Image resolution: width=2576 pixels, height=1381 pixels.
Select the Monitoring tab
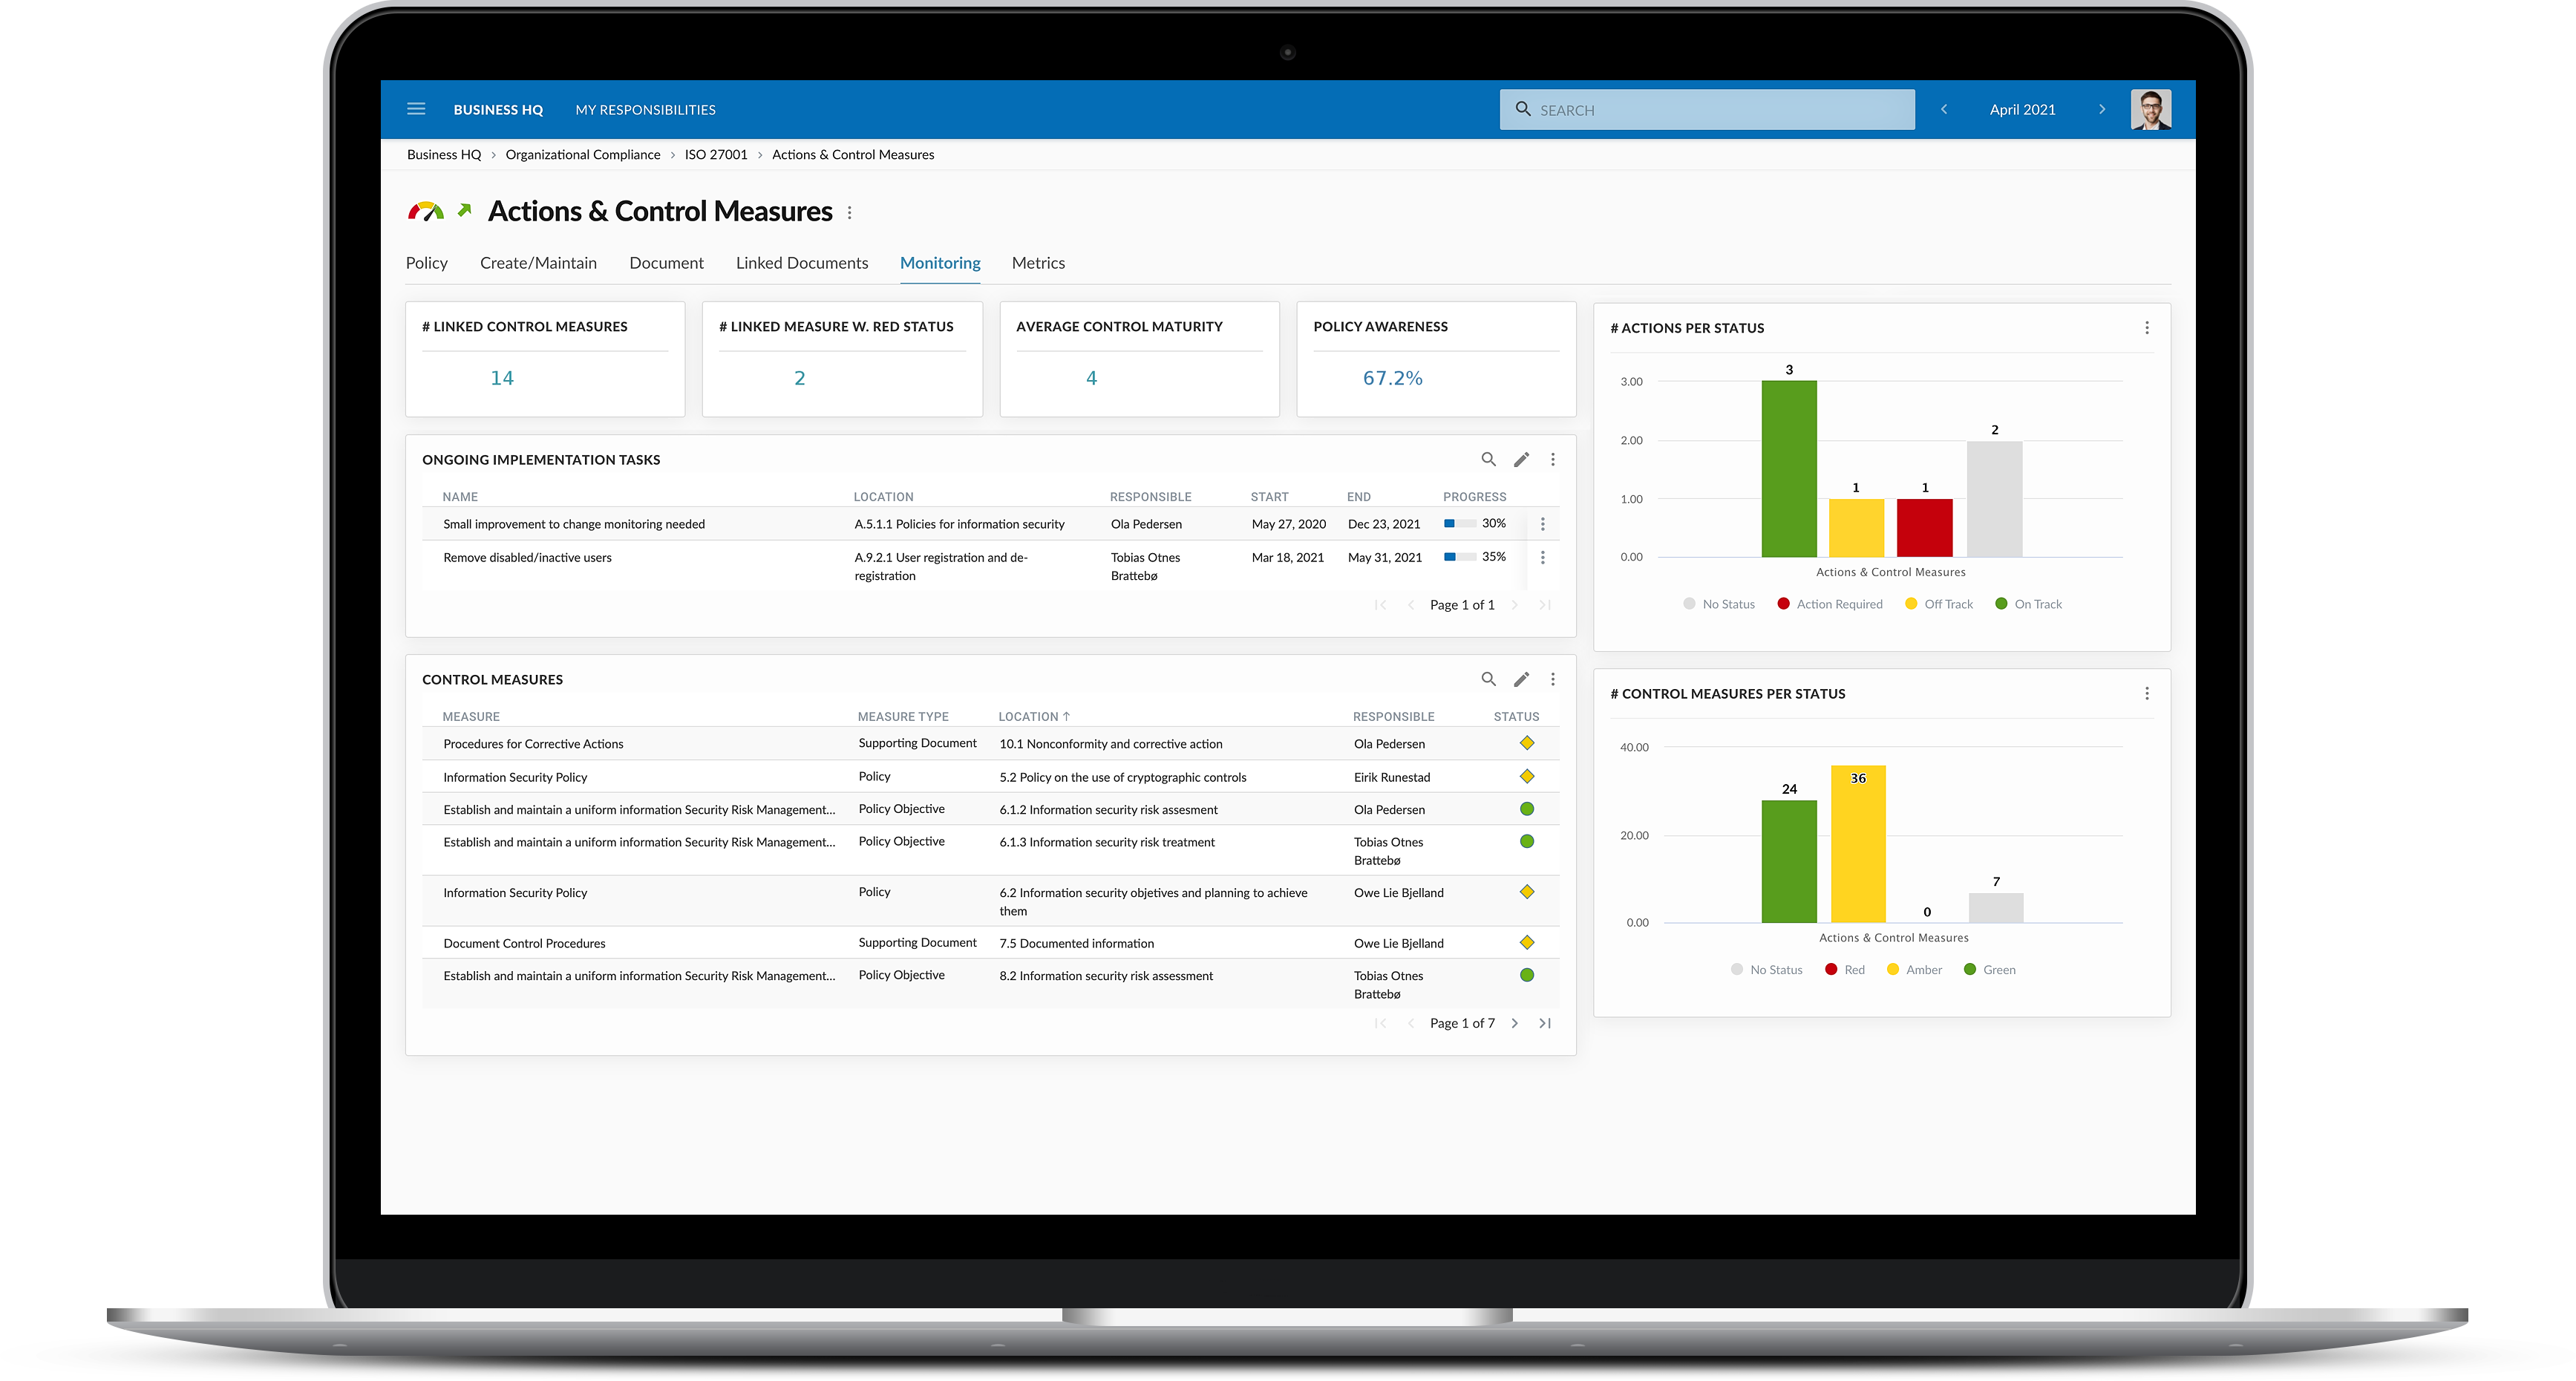pos(939,263)
